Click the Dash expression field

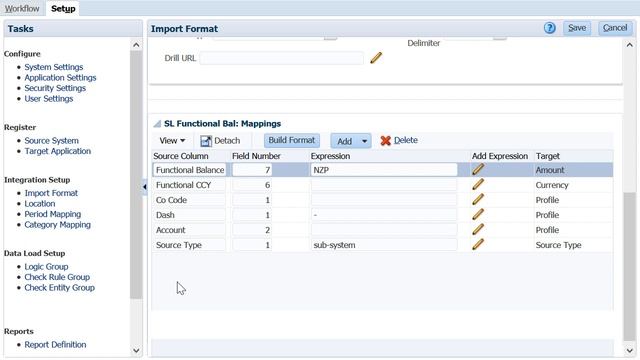[x=384, y=215]
